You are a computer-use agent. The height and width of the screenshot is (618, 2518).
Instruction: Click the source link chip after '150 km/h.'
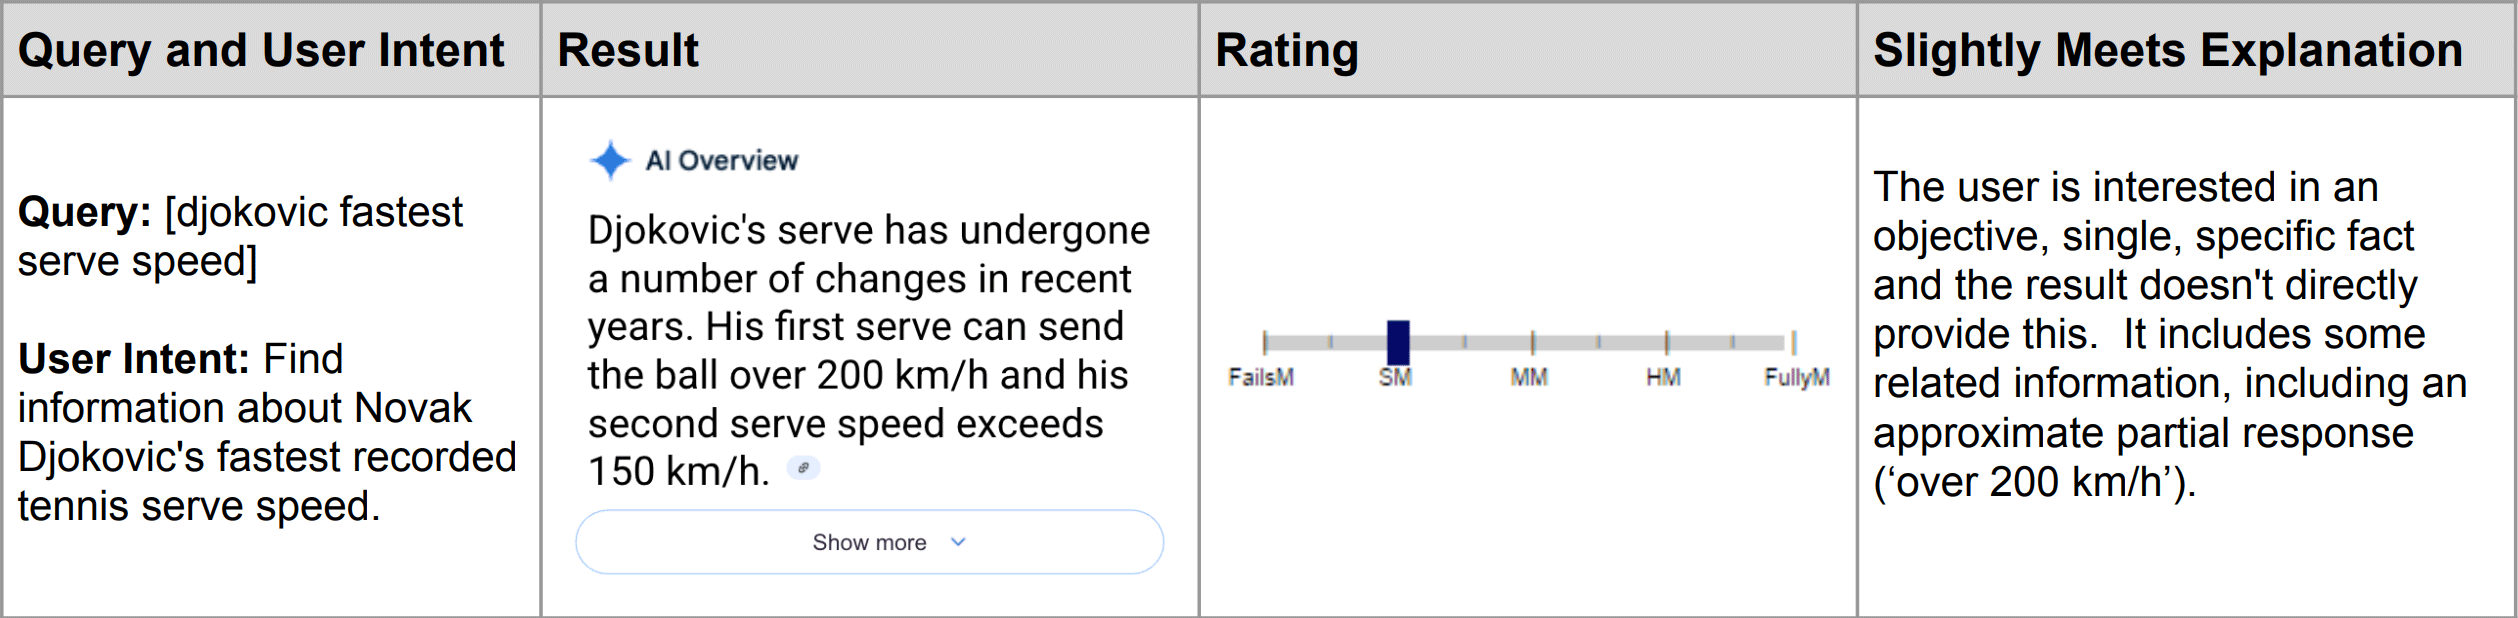pos(803,468)
